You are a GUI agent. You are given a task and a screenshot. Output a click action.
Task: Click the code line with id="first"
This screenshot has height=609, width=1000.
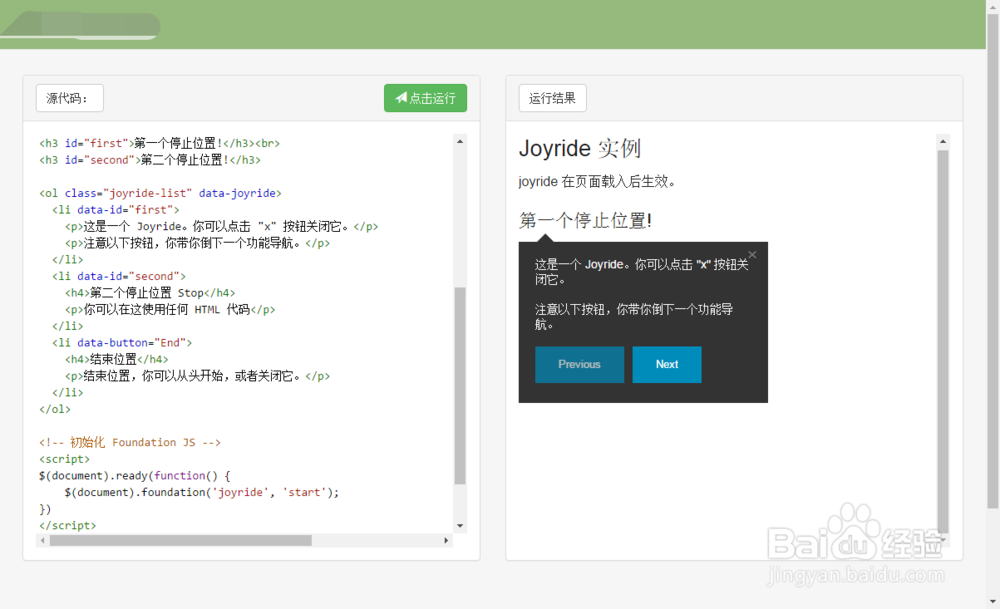(159, 143)
